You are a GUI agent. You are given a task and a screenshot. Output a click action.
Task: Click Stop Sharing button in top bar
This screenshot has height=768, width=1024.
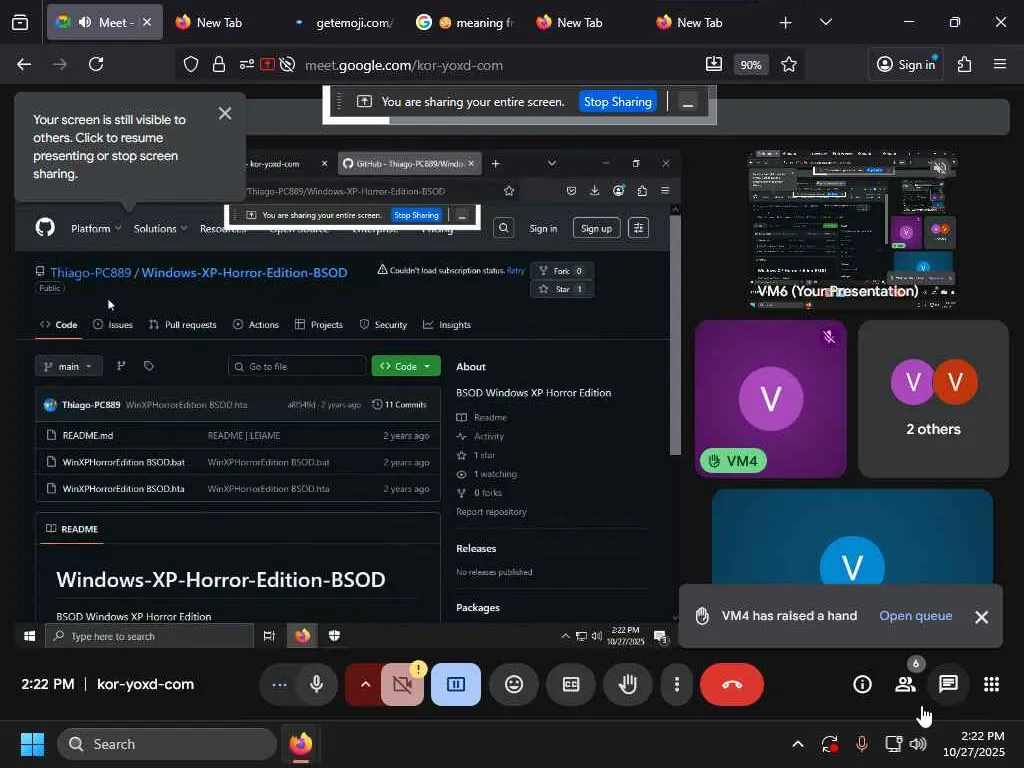pyautogui.click(x=617, y=102)
